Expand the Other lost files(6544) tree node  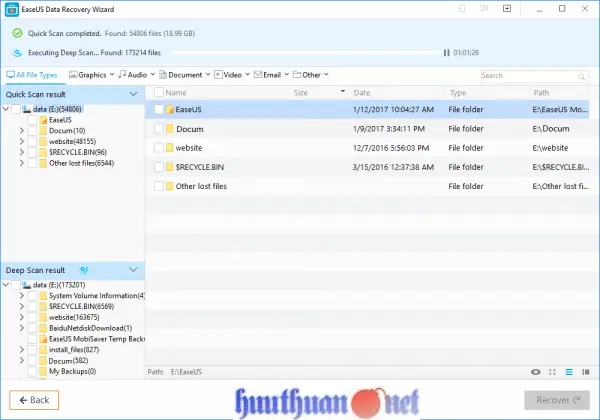tap(21, 163)
